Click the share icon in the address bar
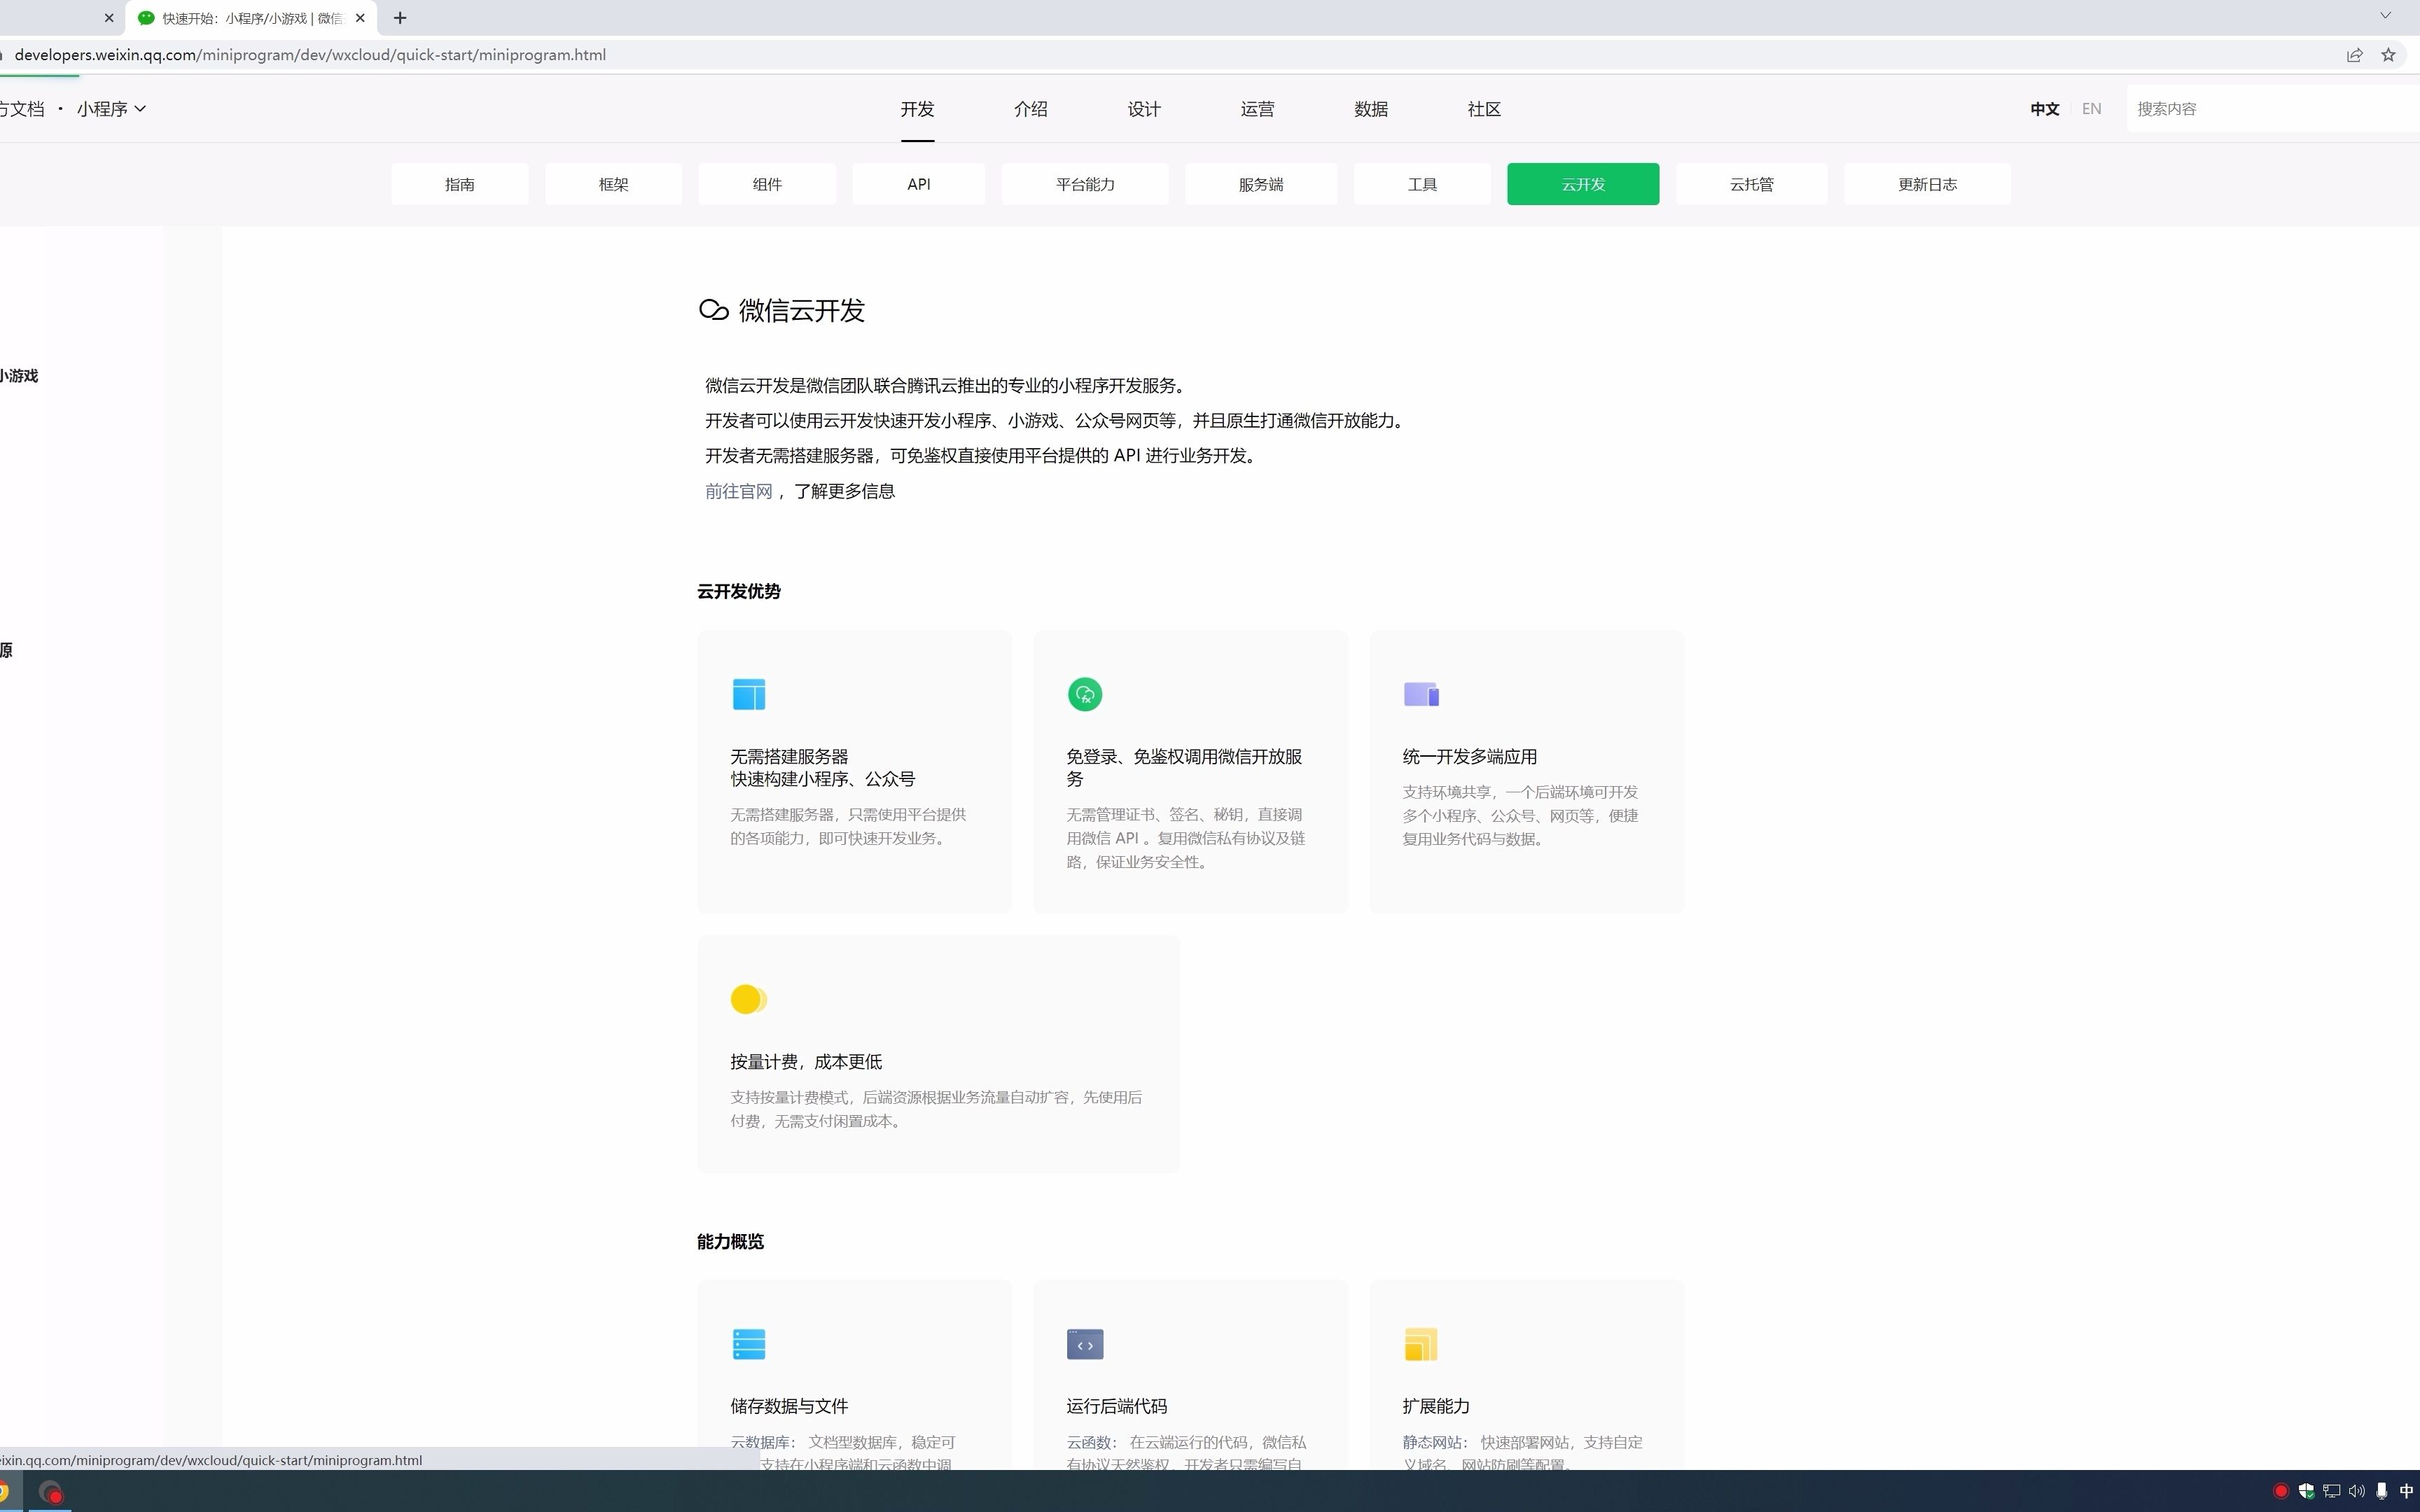2420x1512 pixels. click(2355, 55)
